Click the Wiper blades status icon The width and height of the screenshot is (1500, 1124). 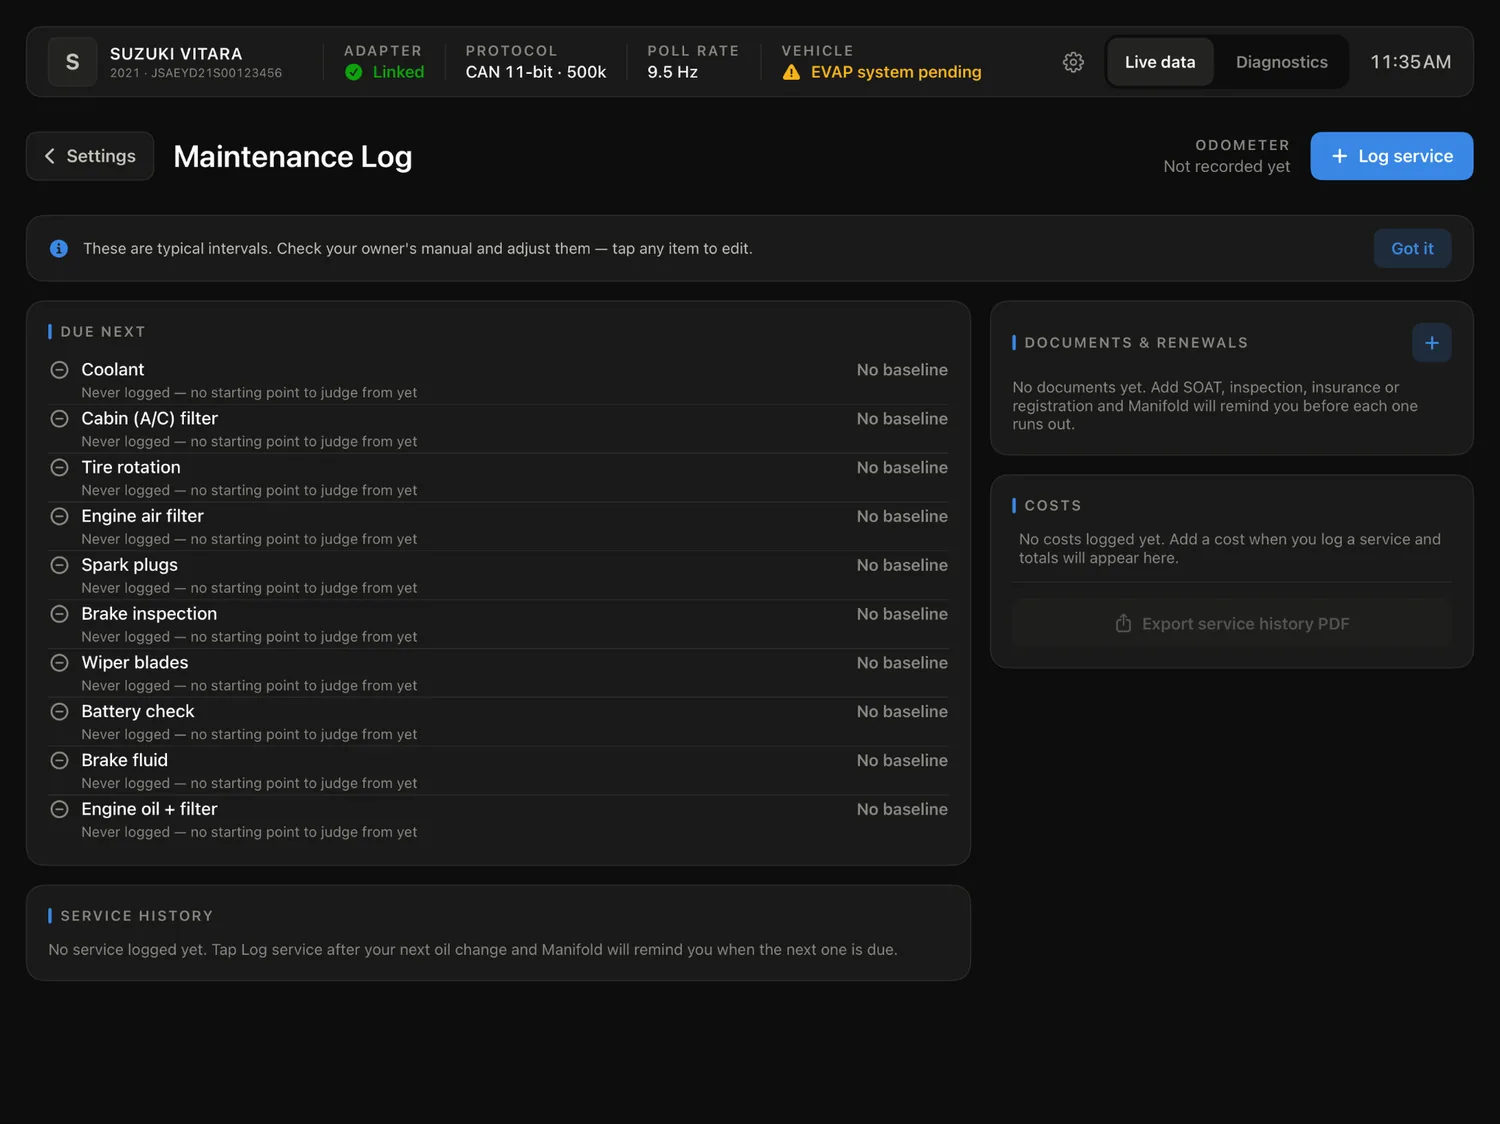pyautogui.click(x=60, y=663)
